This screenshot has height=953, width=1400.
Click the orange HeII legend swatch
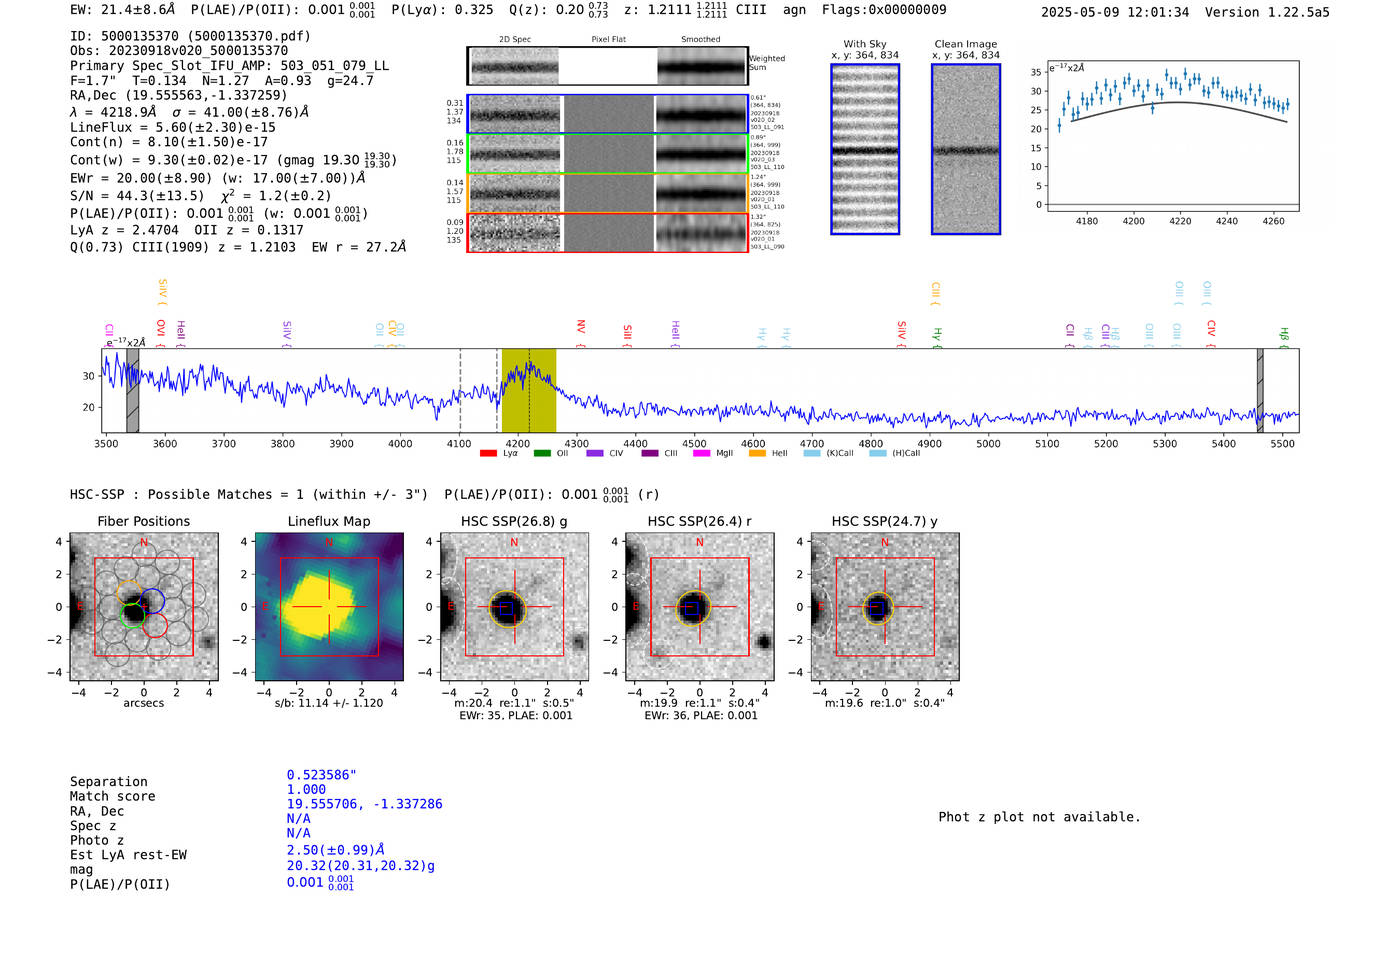click(x=757, y=453)
